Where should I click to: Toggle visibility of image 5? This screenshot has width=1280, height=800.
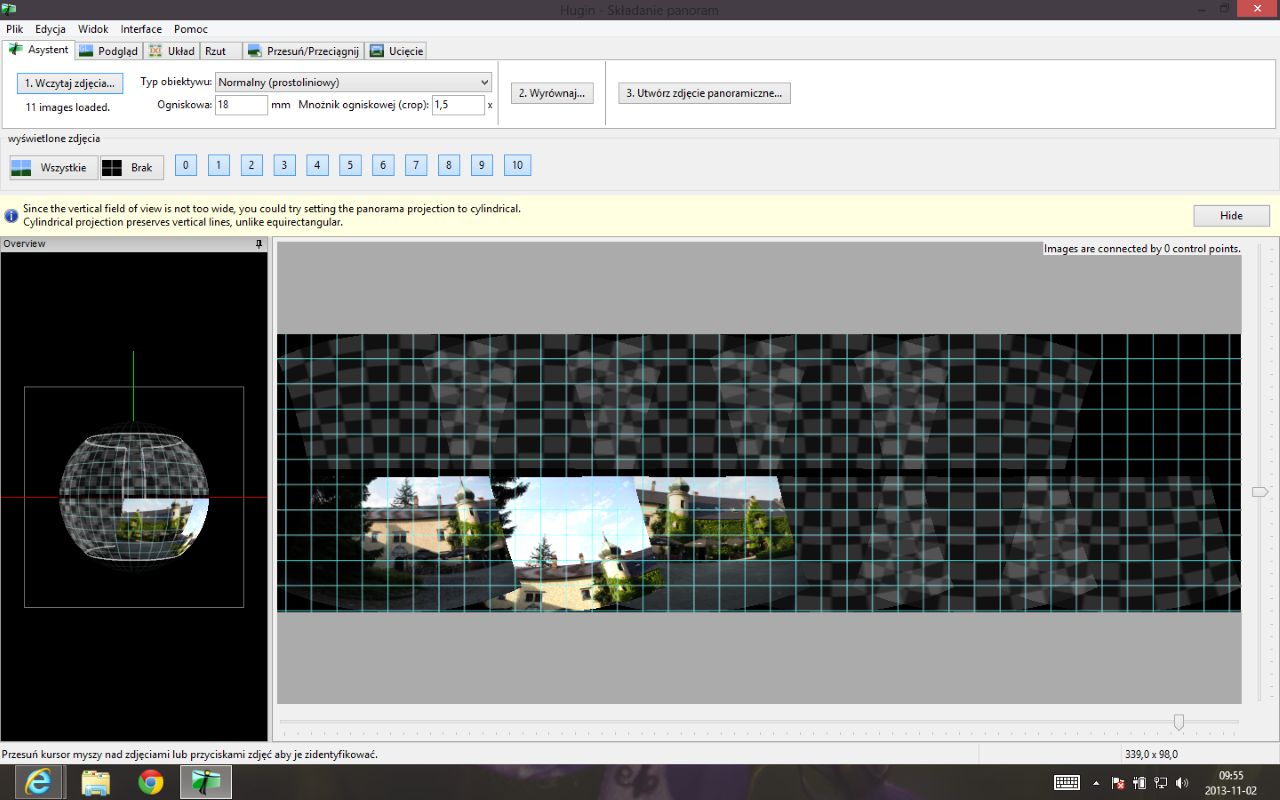click(x=350, y=165)
